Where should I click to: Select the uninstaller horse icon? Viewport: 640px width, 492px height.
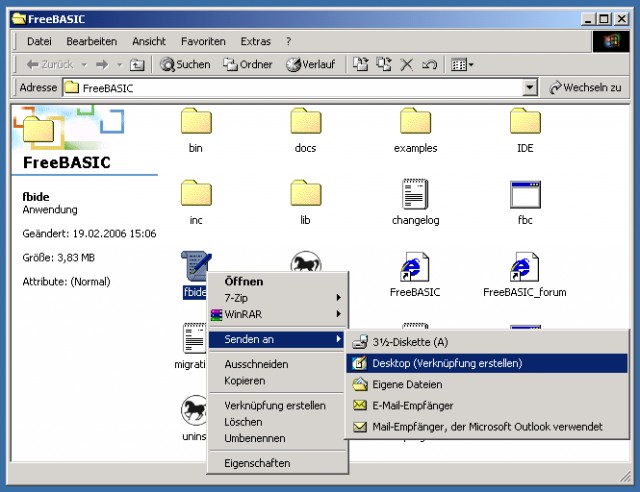(x=194, y=410)
